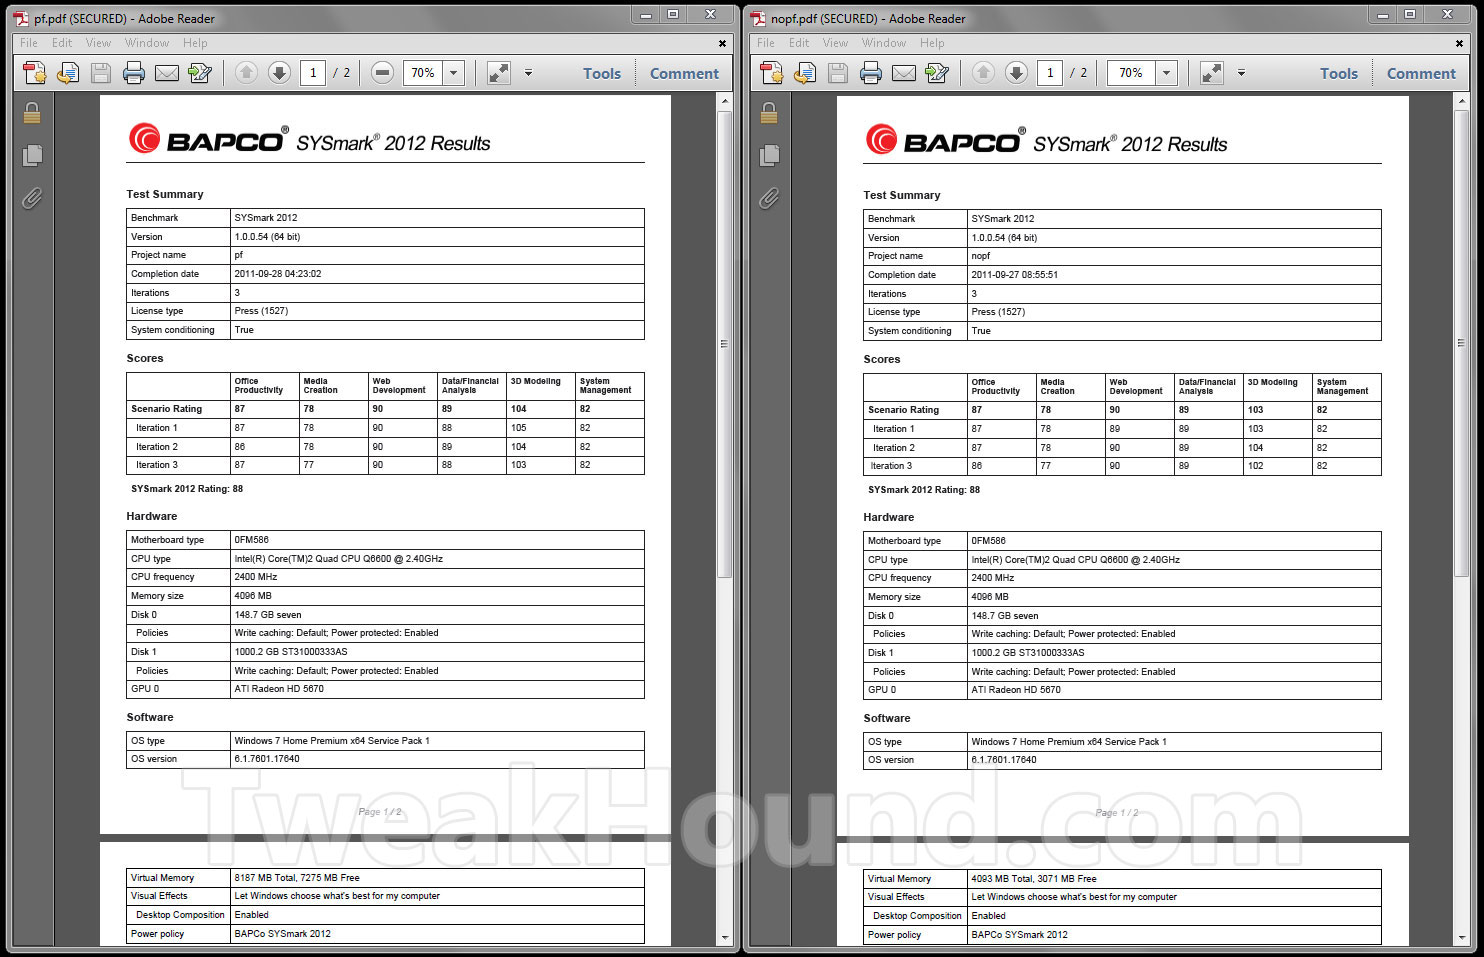This screenshot has height=957, width=1484.
Task: Open Page Thumbnails panel in pf.pdf window
Action: tap(32, 155)
